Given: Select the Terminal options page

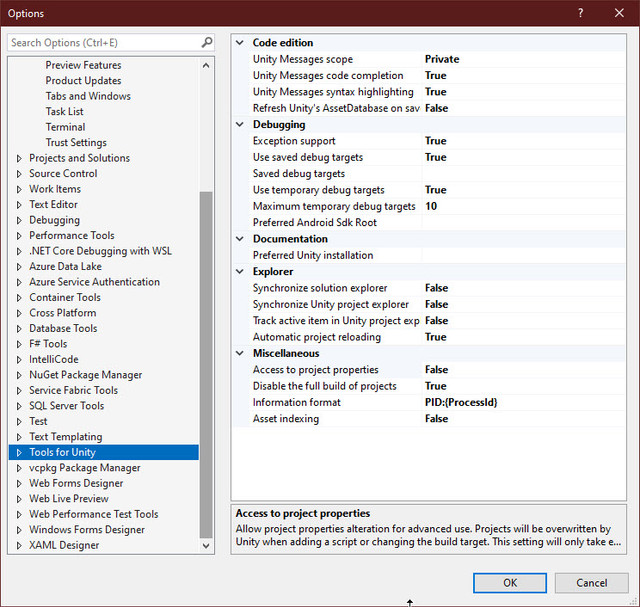Looking at the screenshot, I should click(65, 127).
